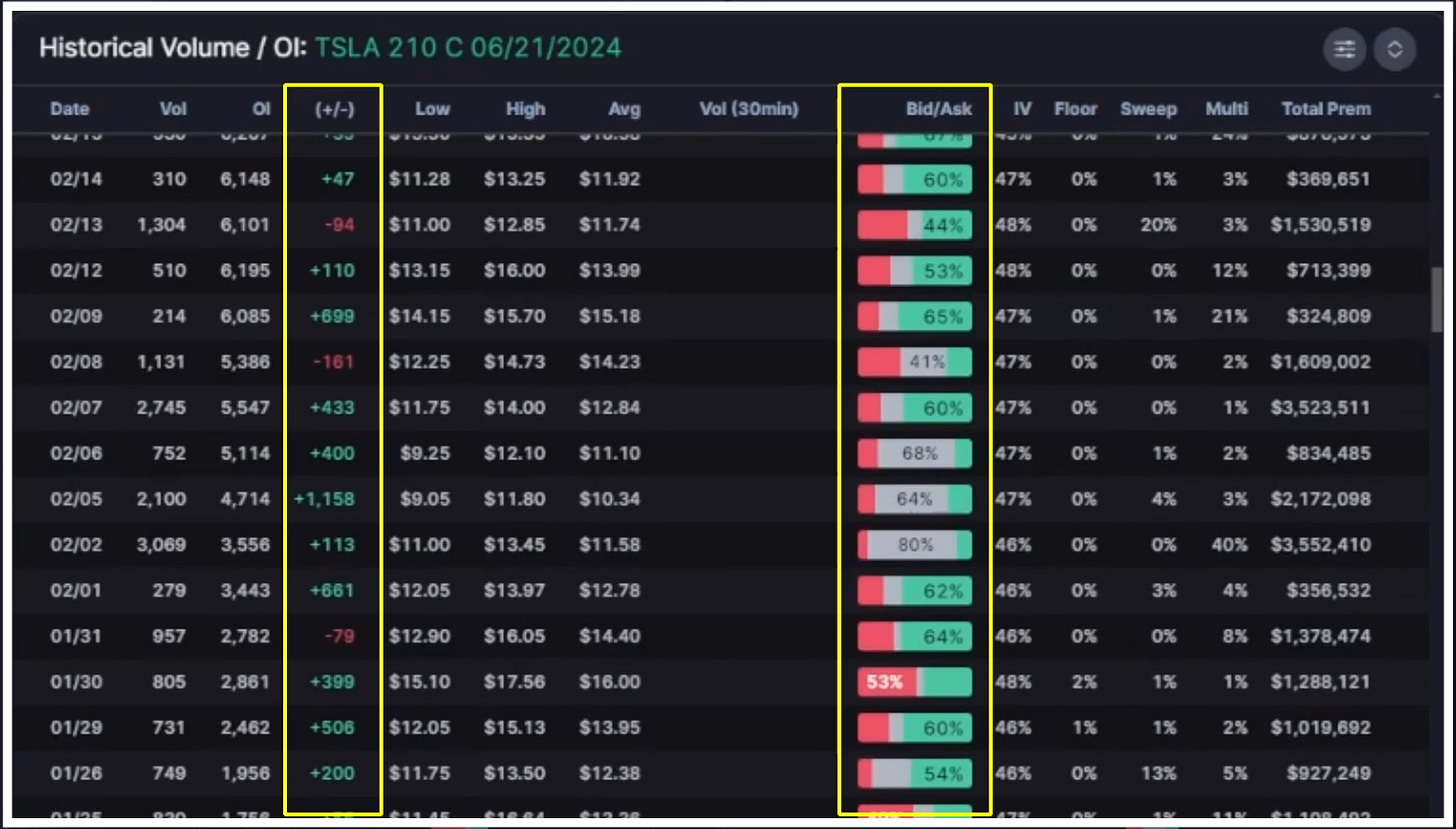This screenshot has height=829, width=1456.
Task: Sort by the Low column header
Action: tap(433, 109)
